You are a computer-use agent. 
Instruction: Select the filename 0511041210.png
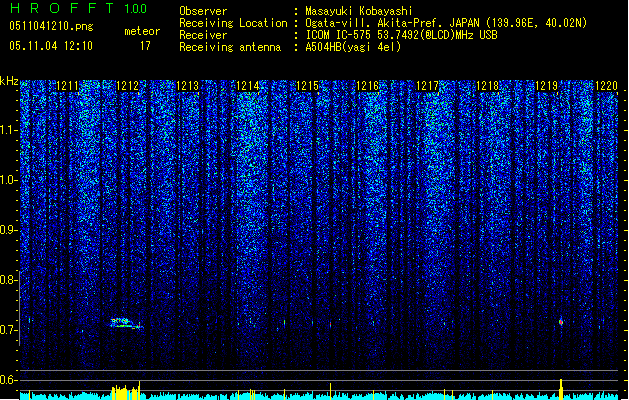click(x=51, y=26)
